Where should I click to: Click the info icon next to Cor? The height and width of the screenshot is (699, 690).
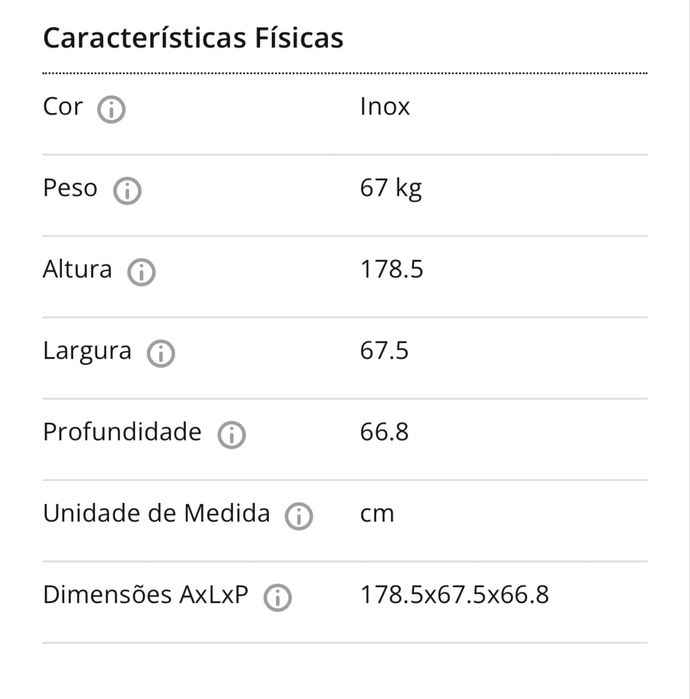pos(111,109)
